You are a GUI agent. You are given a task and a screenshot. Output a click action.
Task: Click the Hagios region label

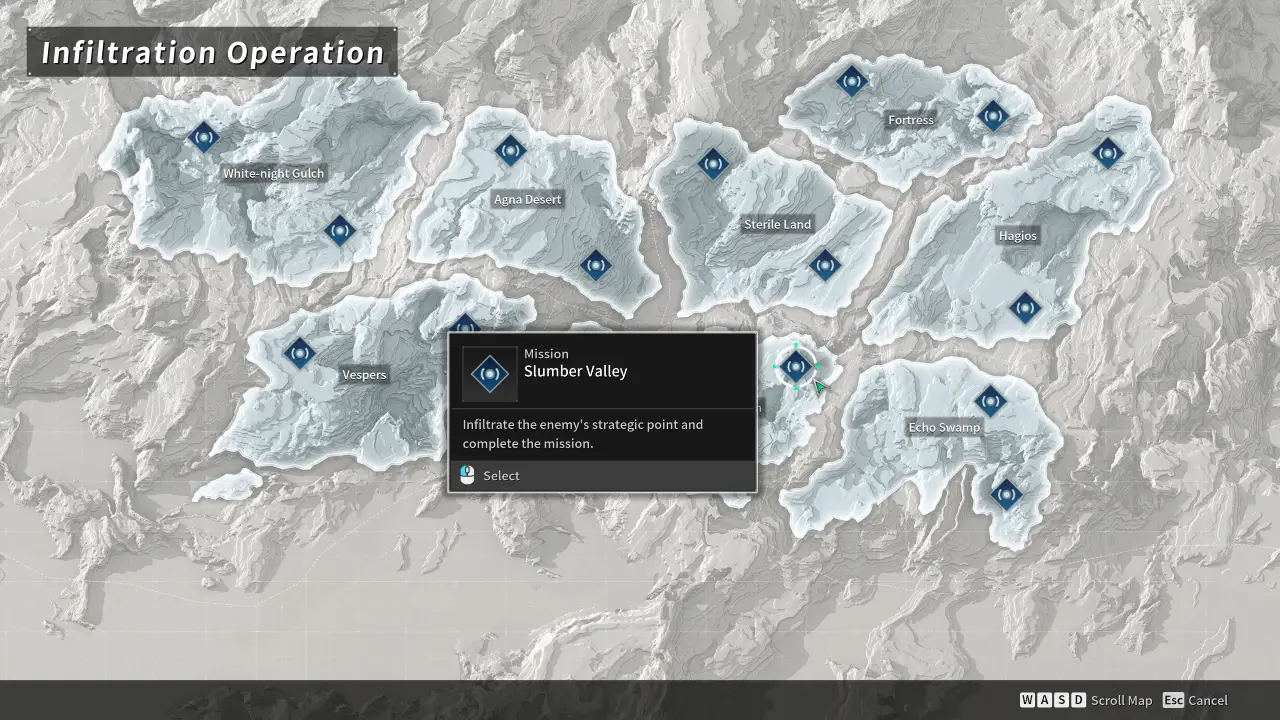[x=1018, y=236]
